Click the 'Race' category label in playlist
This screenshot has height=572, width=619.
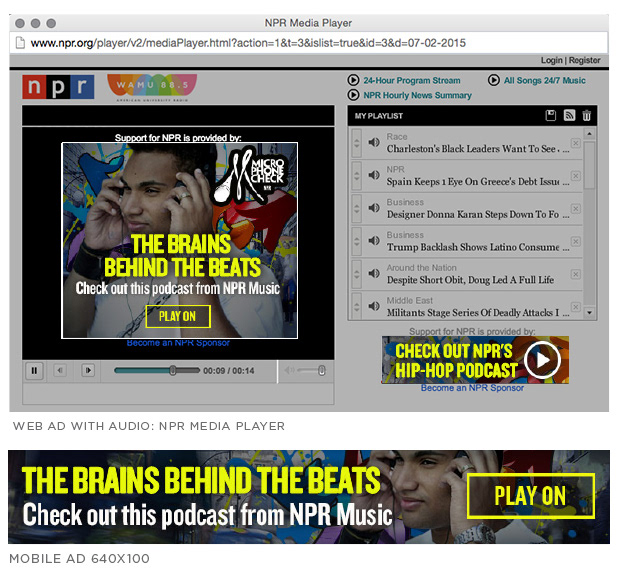click(397, 137)
